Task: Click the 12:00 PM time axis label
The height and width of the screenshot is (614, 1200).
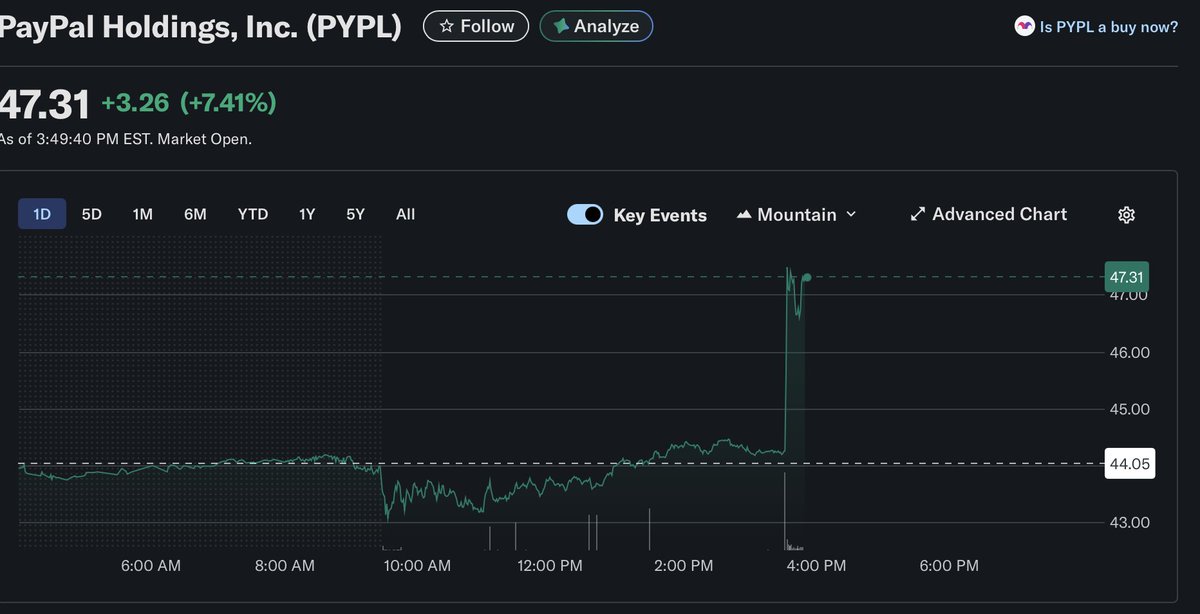Action: [548, 566]
